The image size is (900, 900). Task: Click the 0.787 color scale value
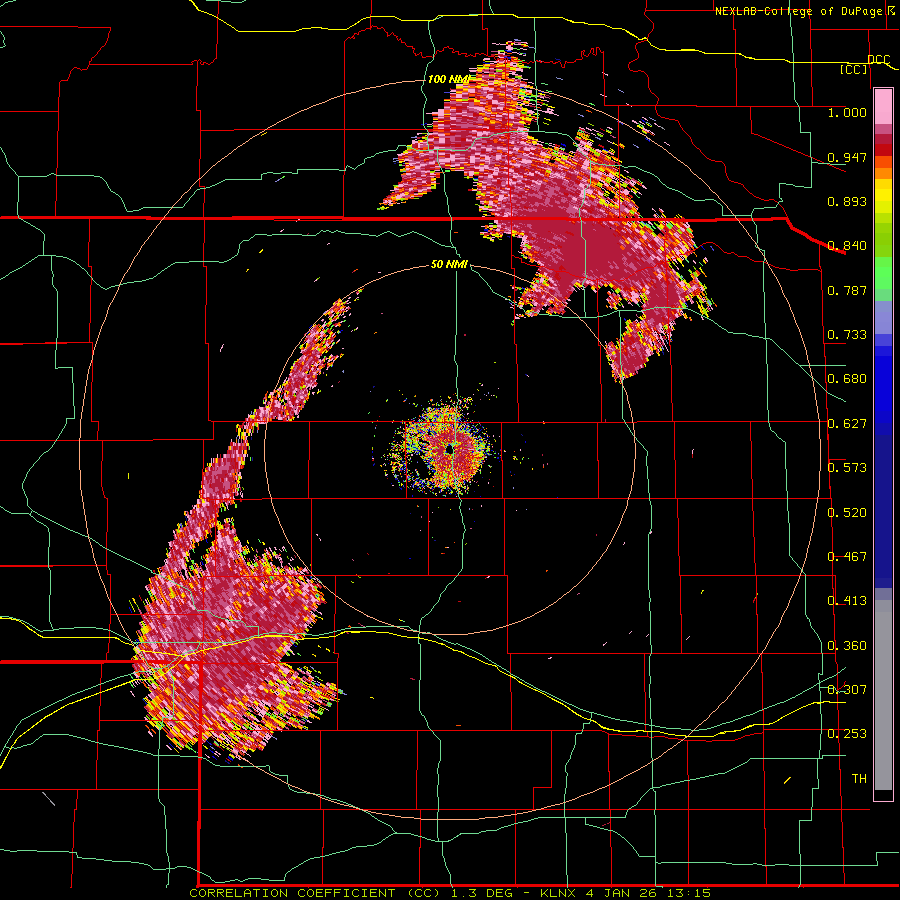847,290
